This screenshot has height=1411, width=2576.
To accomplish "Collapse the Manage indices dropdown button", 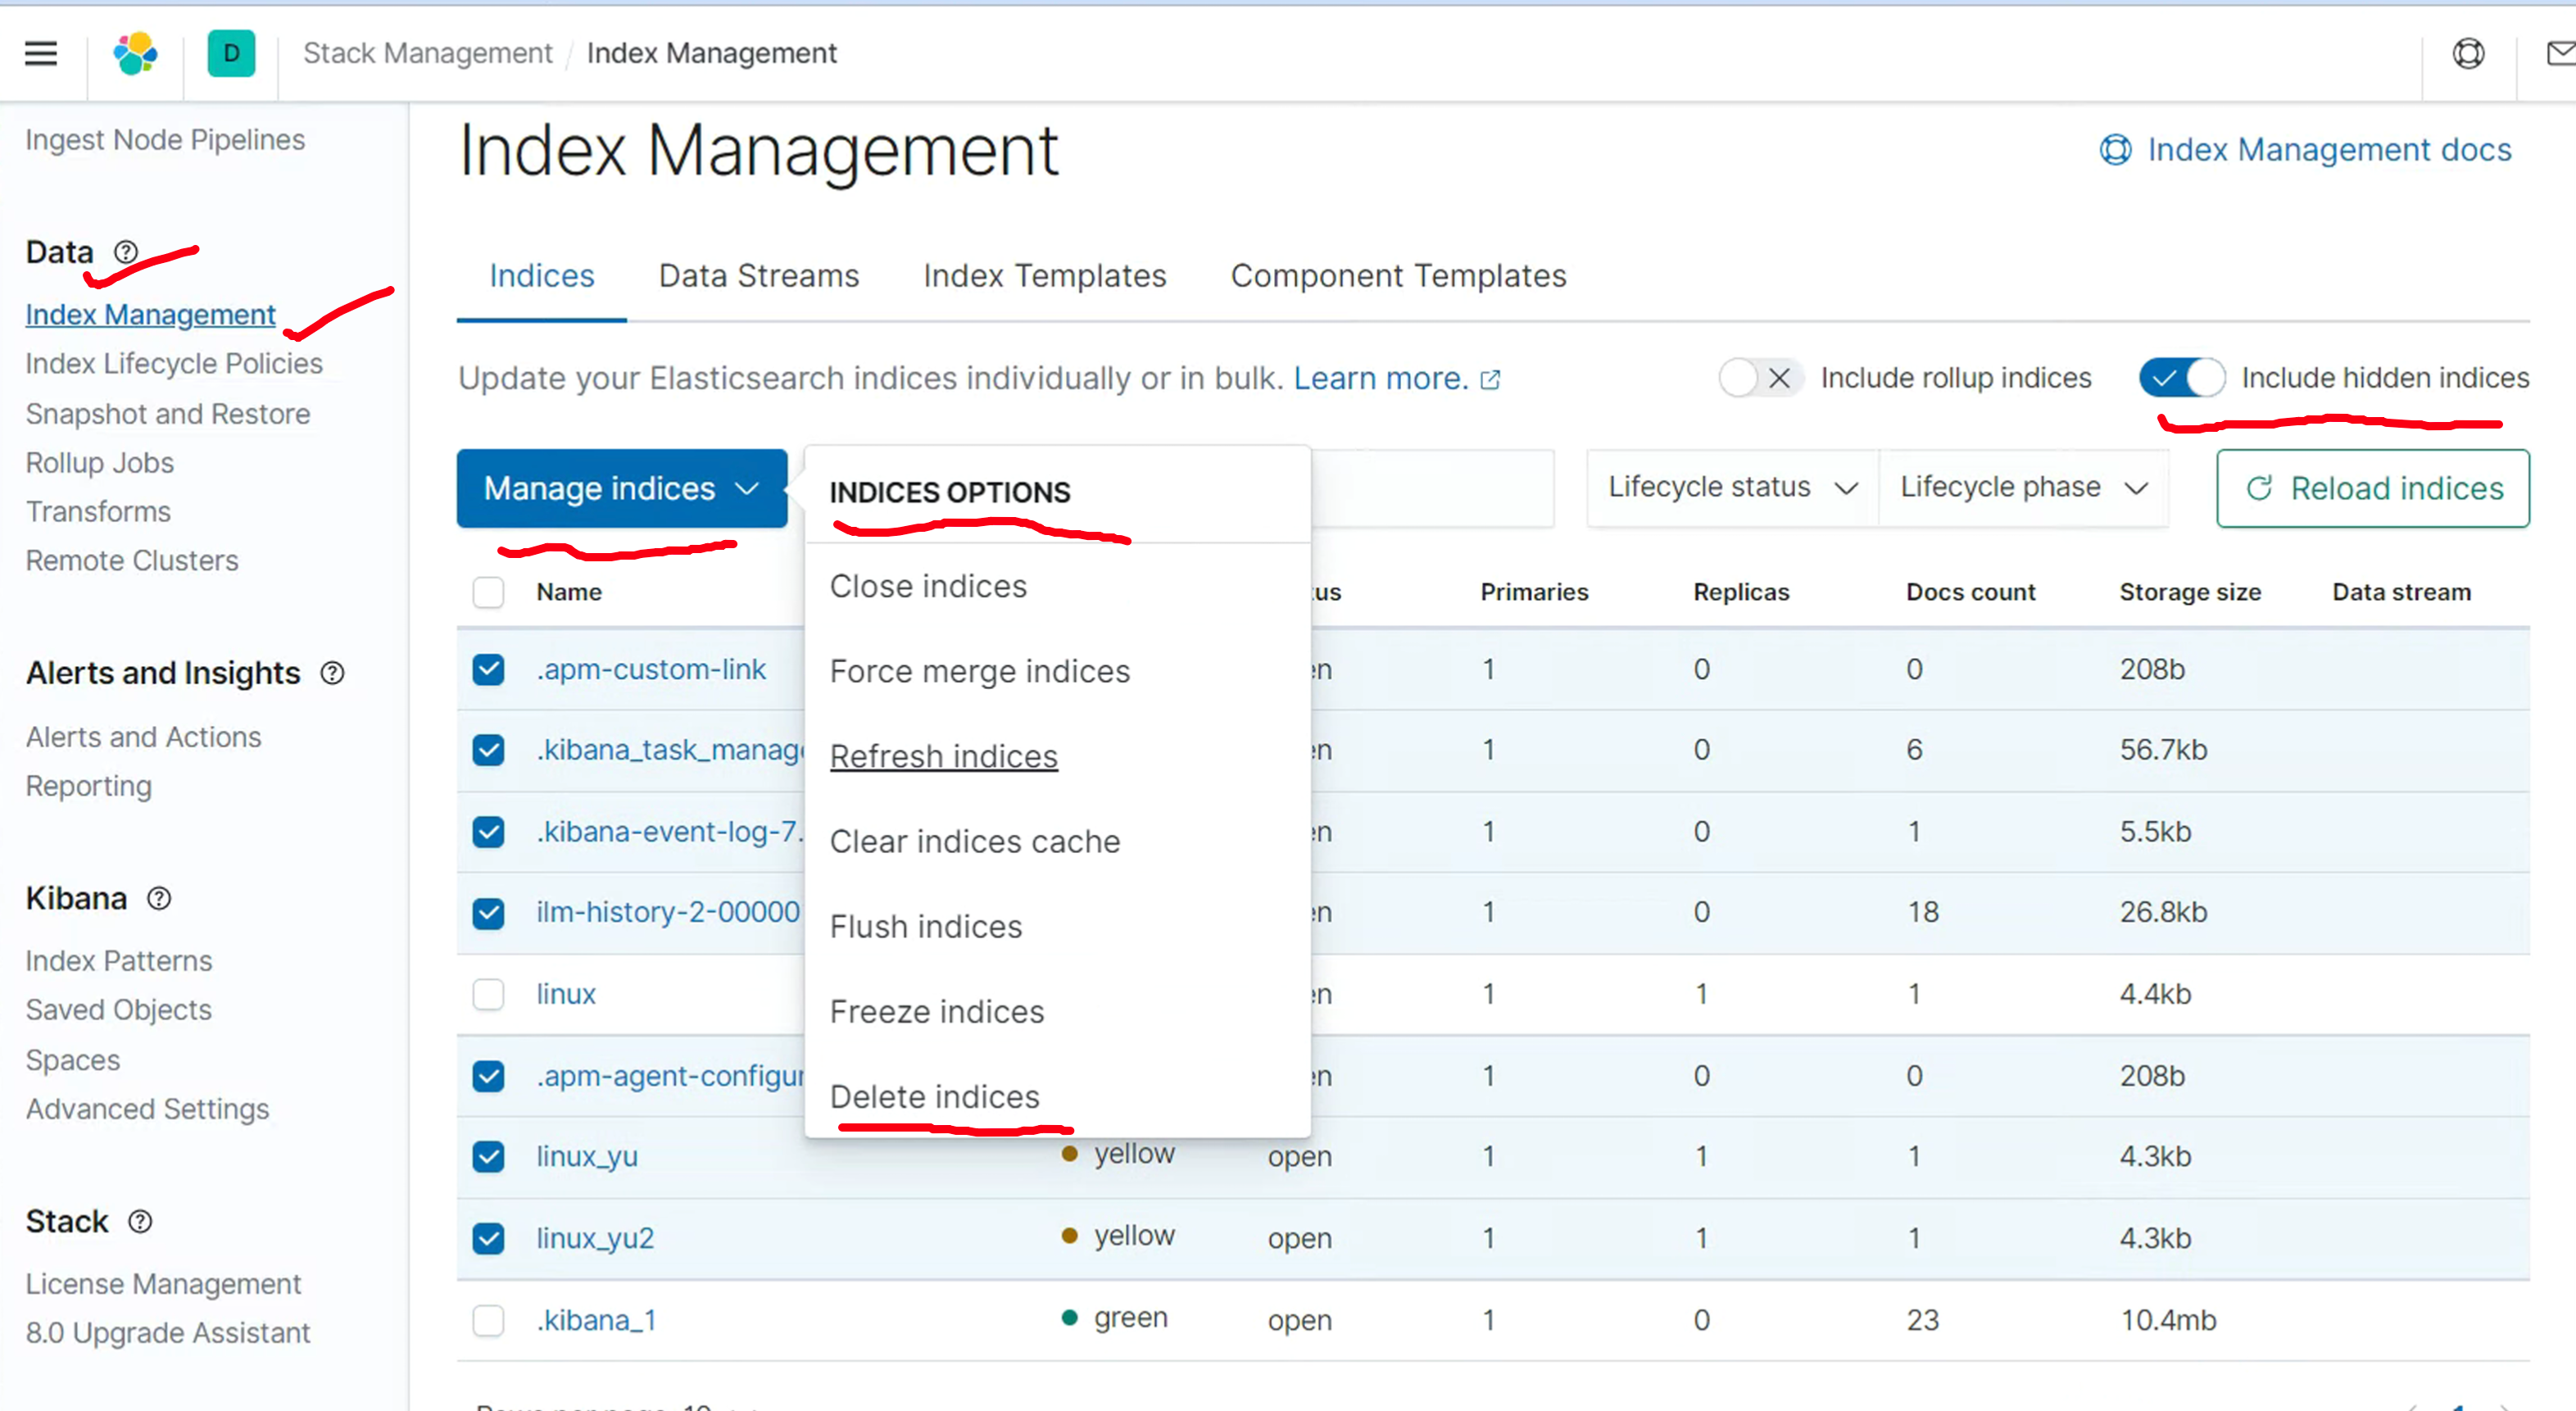I will pyautogui.click(x=621, y=488).
